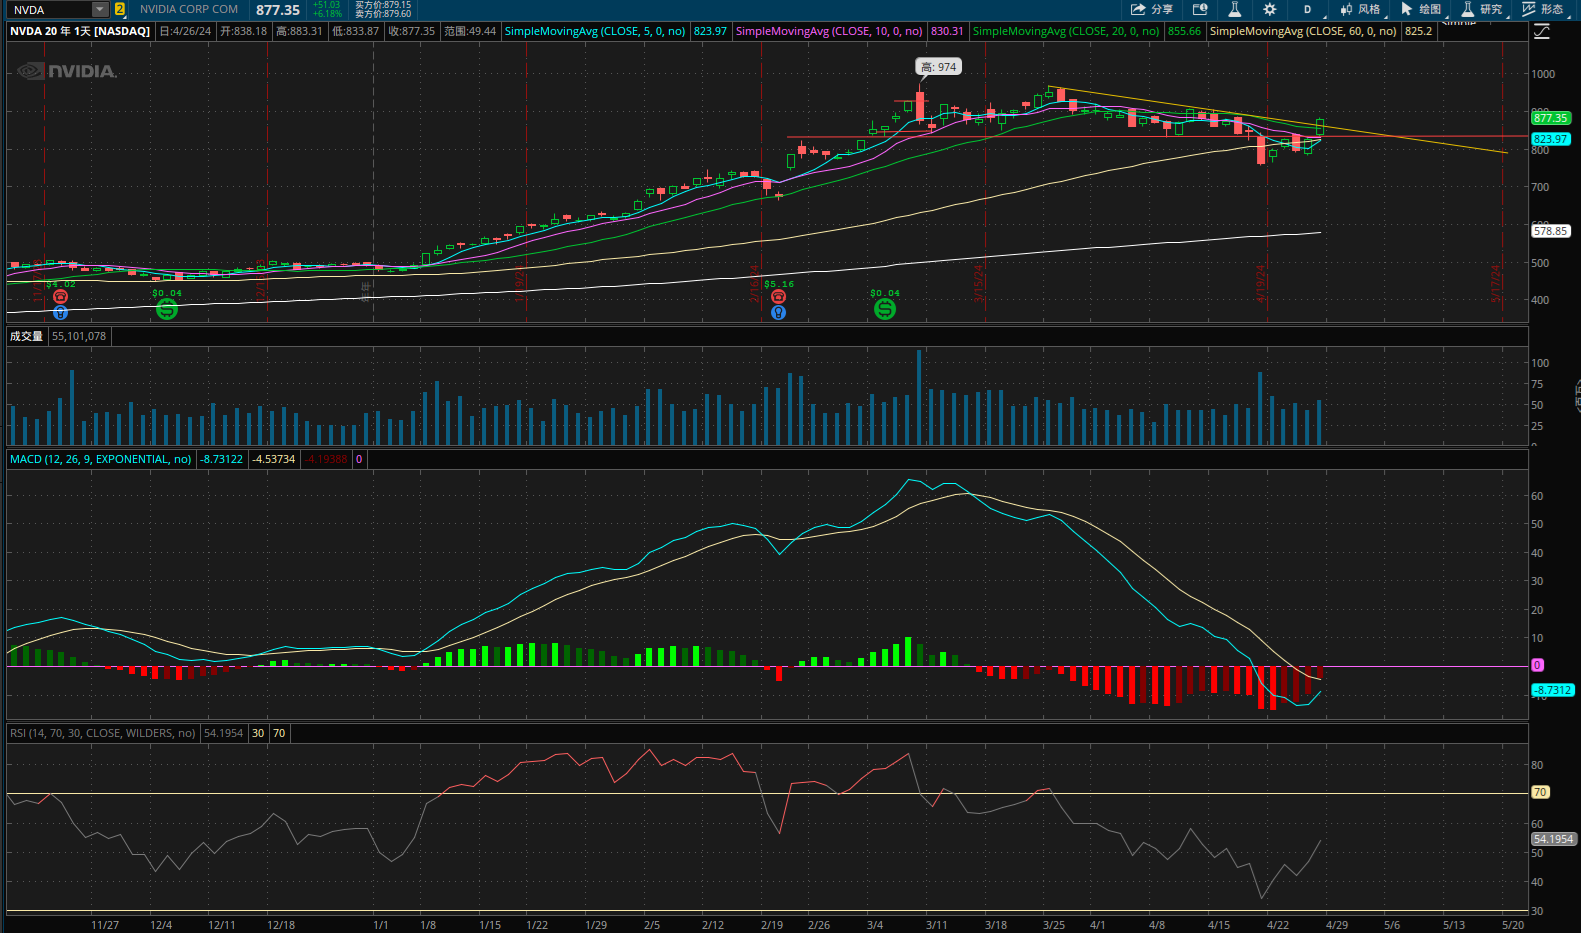Click the bid price 买方价:879.15
The width and height of the screenshot is (1581, 933).
coord(383,5)
